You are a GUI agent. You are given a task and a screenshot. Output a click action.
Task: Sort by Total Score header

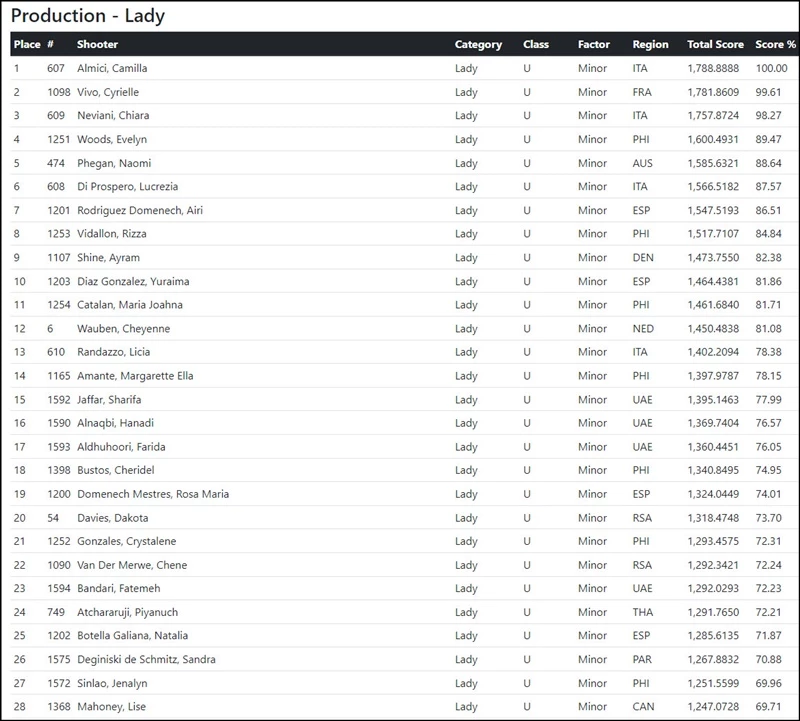coord(715,45)
